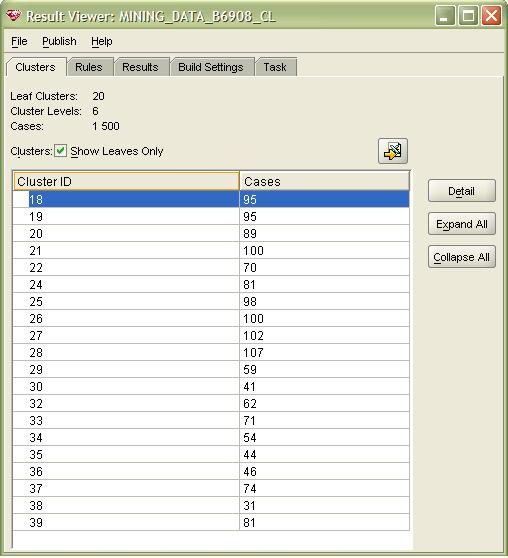The image size is (508, 558).
Task: Select cluster 39 with 81 cases
Action: [211, 522]
